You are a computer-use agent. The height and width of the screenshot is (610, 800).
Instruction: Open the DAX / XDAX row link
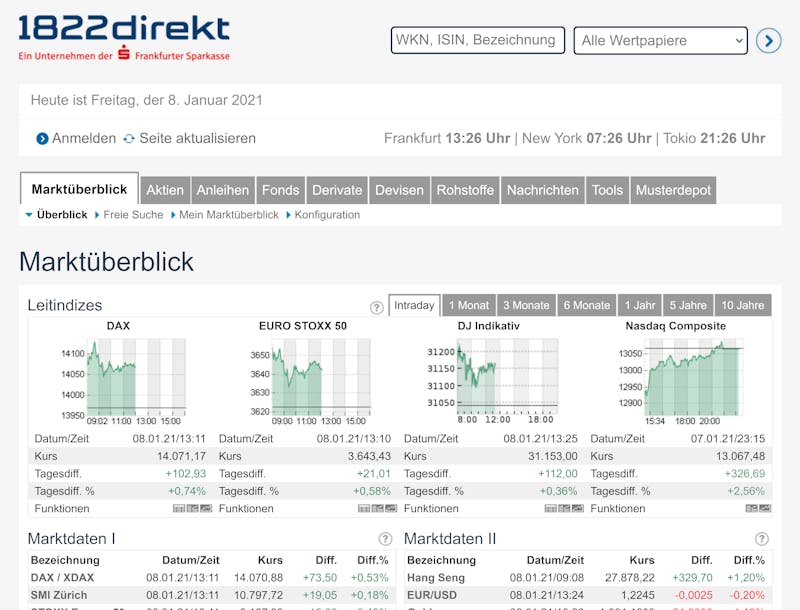[62, 577]
